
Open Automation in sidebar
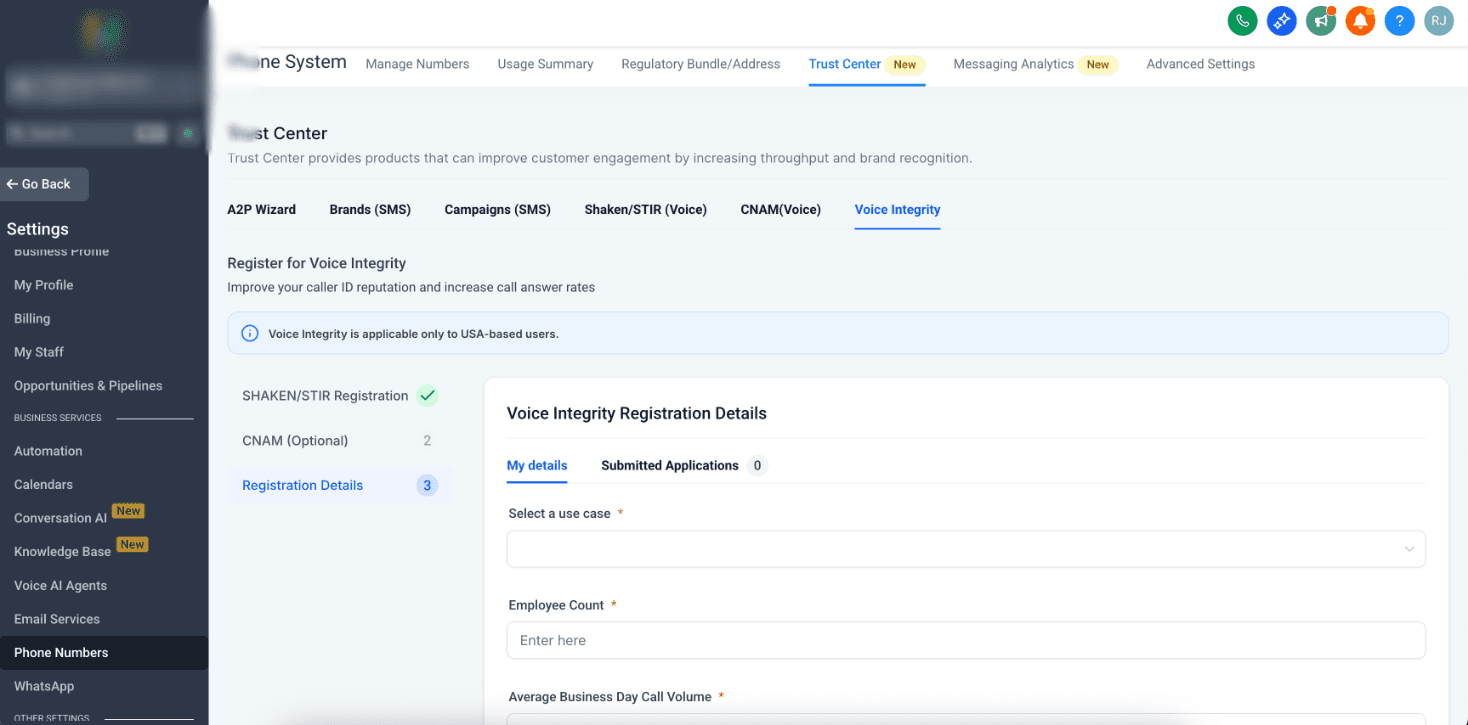click(x=48, y=451)
